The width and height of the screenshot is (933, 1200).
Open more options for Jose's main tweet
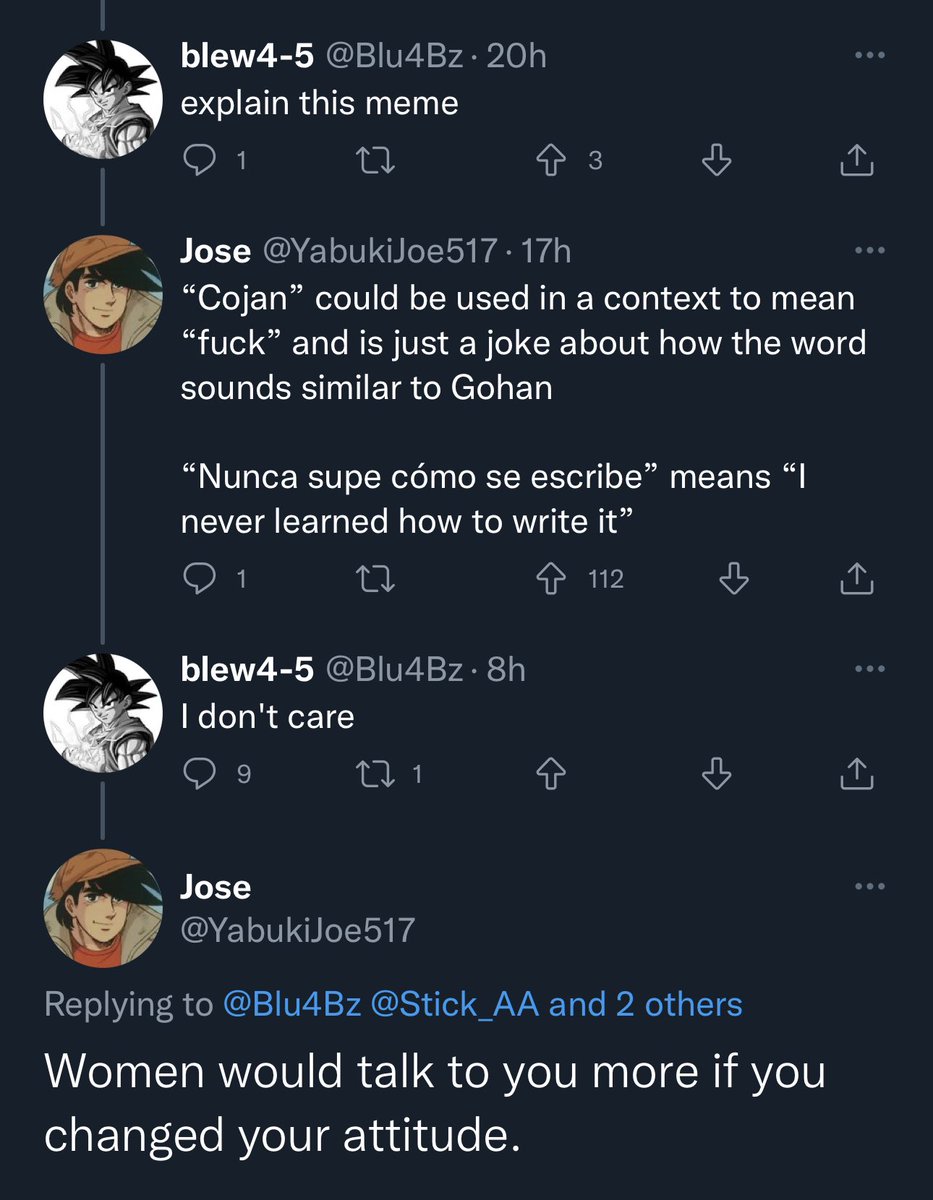coord(870,886)
